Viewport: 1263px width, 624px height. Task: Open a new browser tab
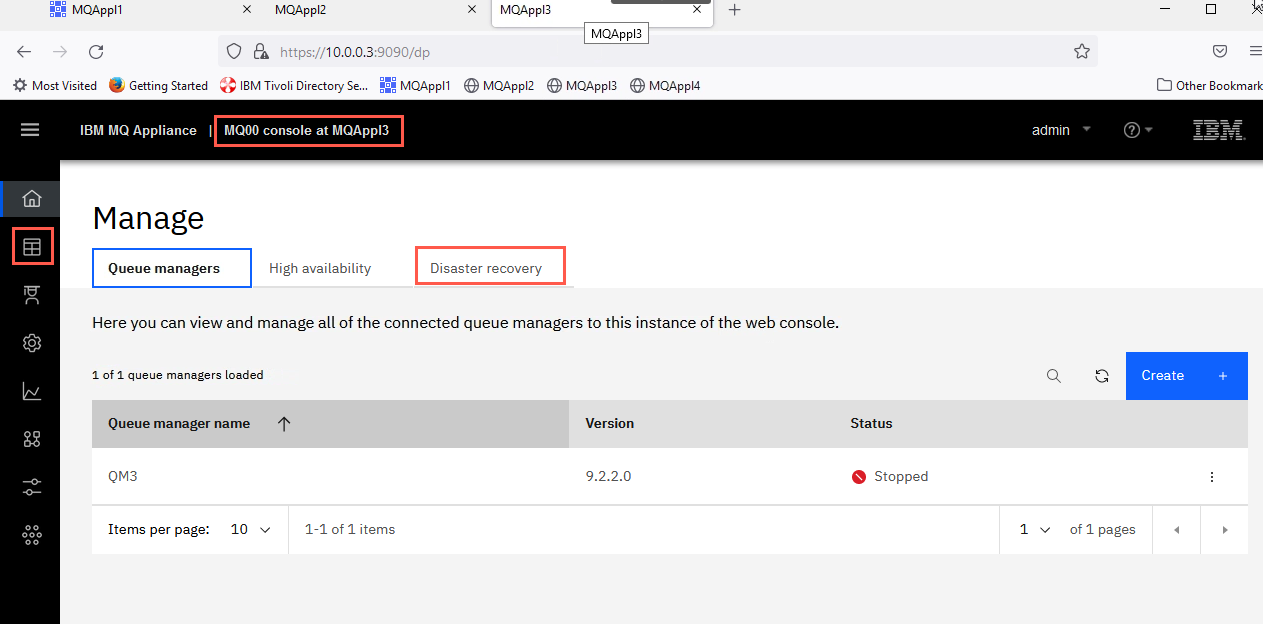[735, 10]
